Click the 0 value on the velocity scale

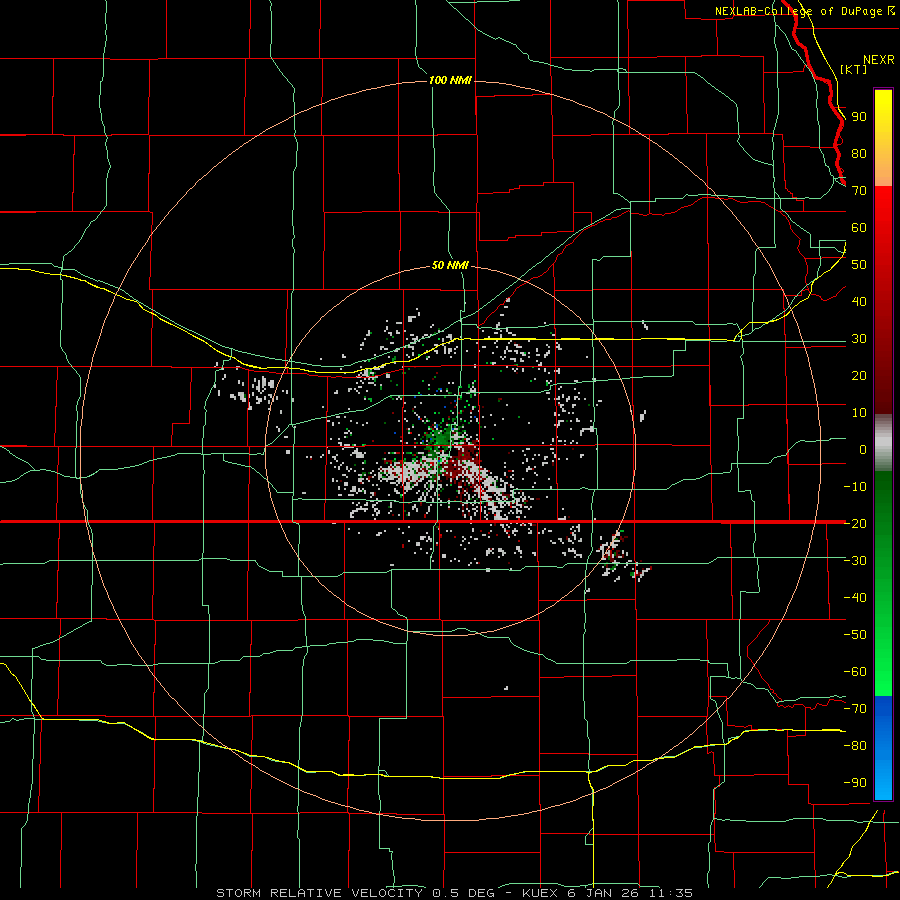pyautogui.click(x=863, y=449)
